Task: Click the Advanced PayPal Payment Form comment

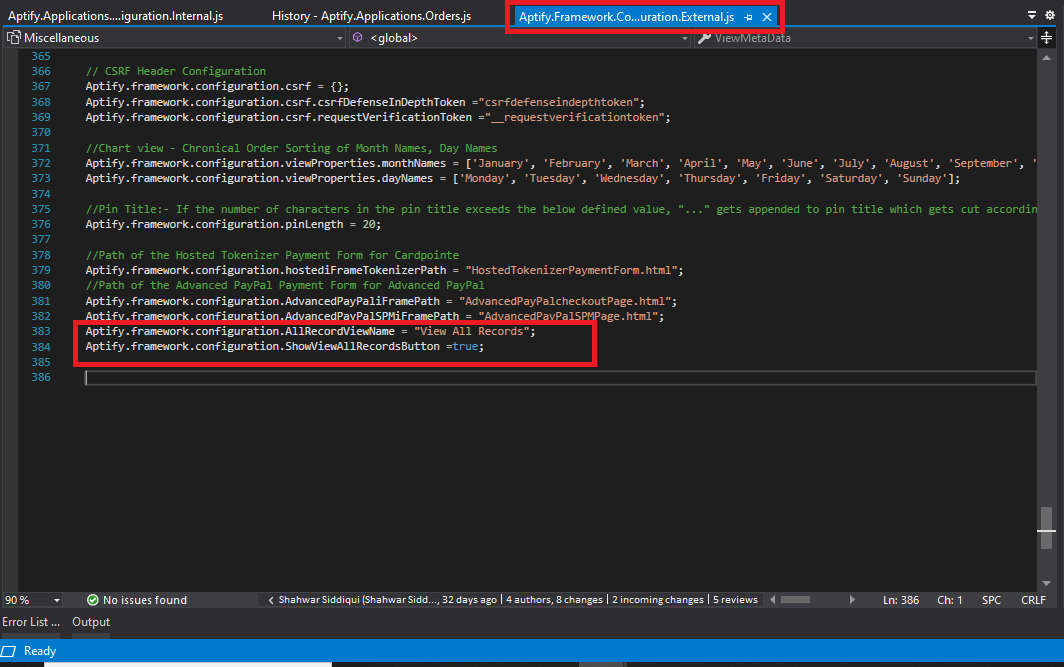Action: [284, 286]
